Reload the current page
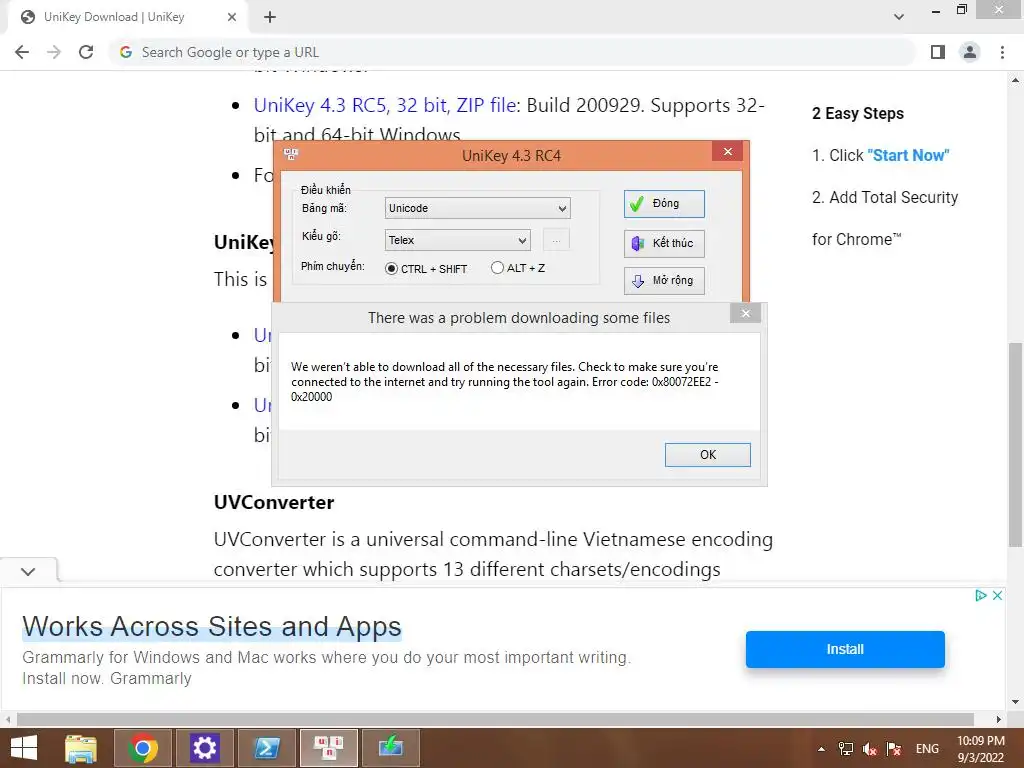This screenshot has height=768, width=1024. [x=86, y=52]
